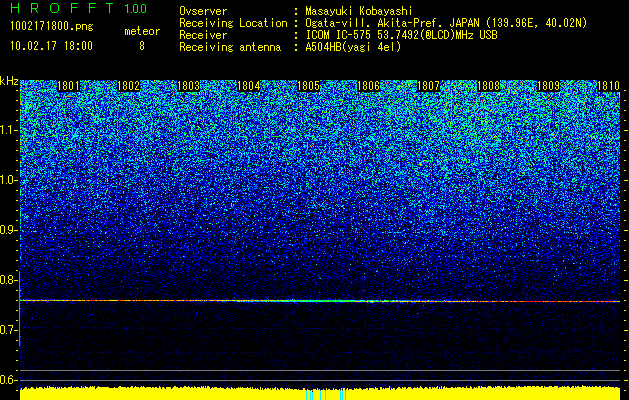Screen dimensions: 629x400
Task: Click the 1801 time marker
Action: tap(69, 86)
